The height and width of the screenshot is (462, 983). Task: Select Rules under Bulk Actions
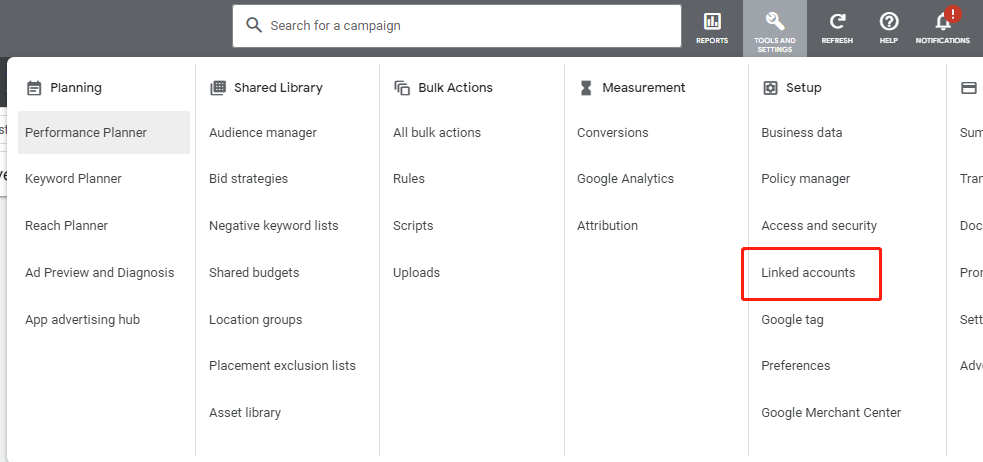click(409, 179)
